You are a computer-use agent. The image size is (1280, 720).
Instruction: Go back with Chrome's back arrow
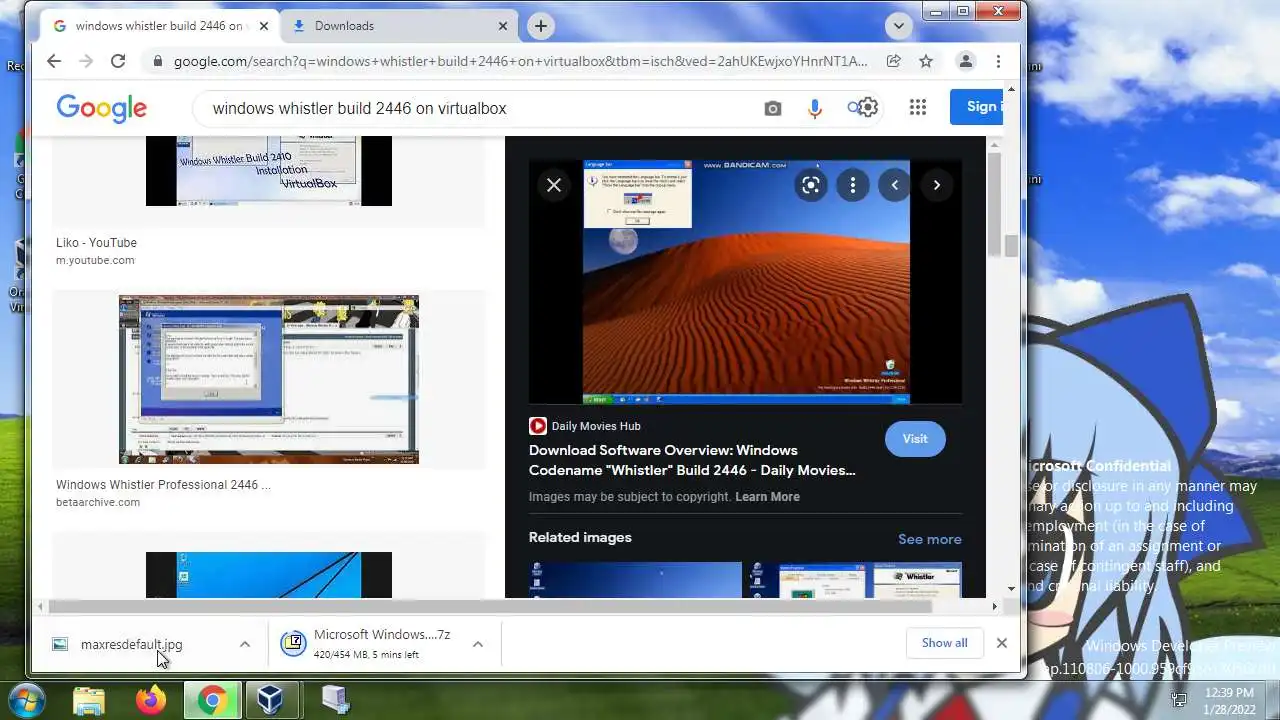pyautogui.click(x=54, y=61)
